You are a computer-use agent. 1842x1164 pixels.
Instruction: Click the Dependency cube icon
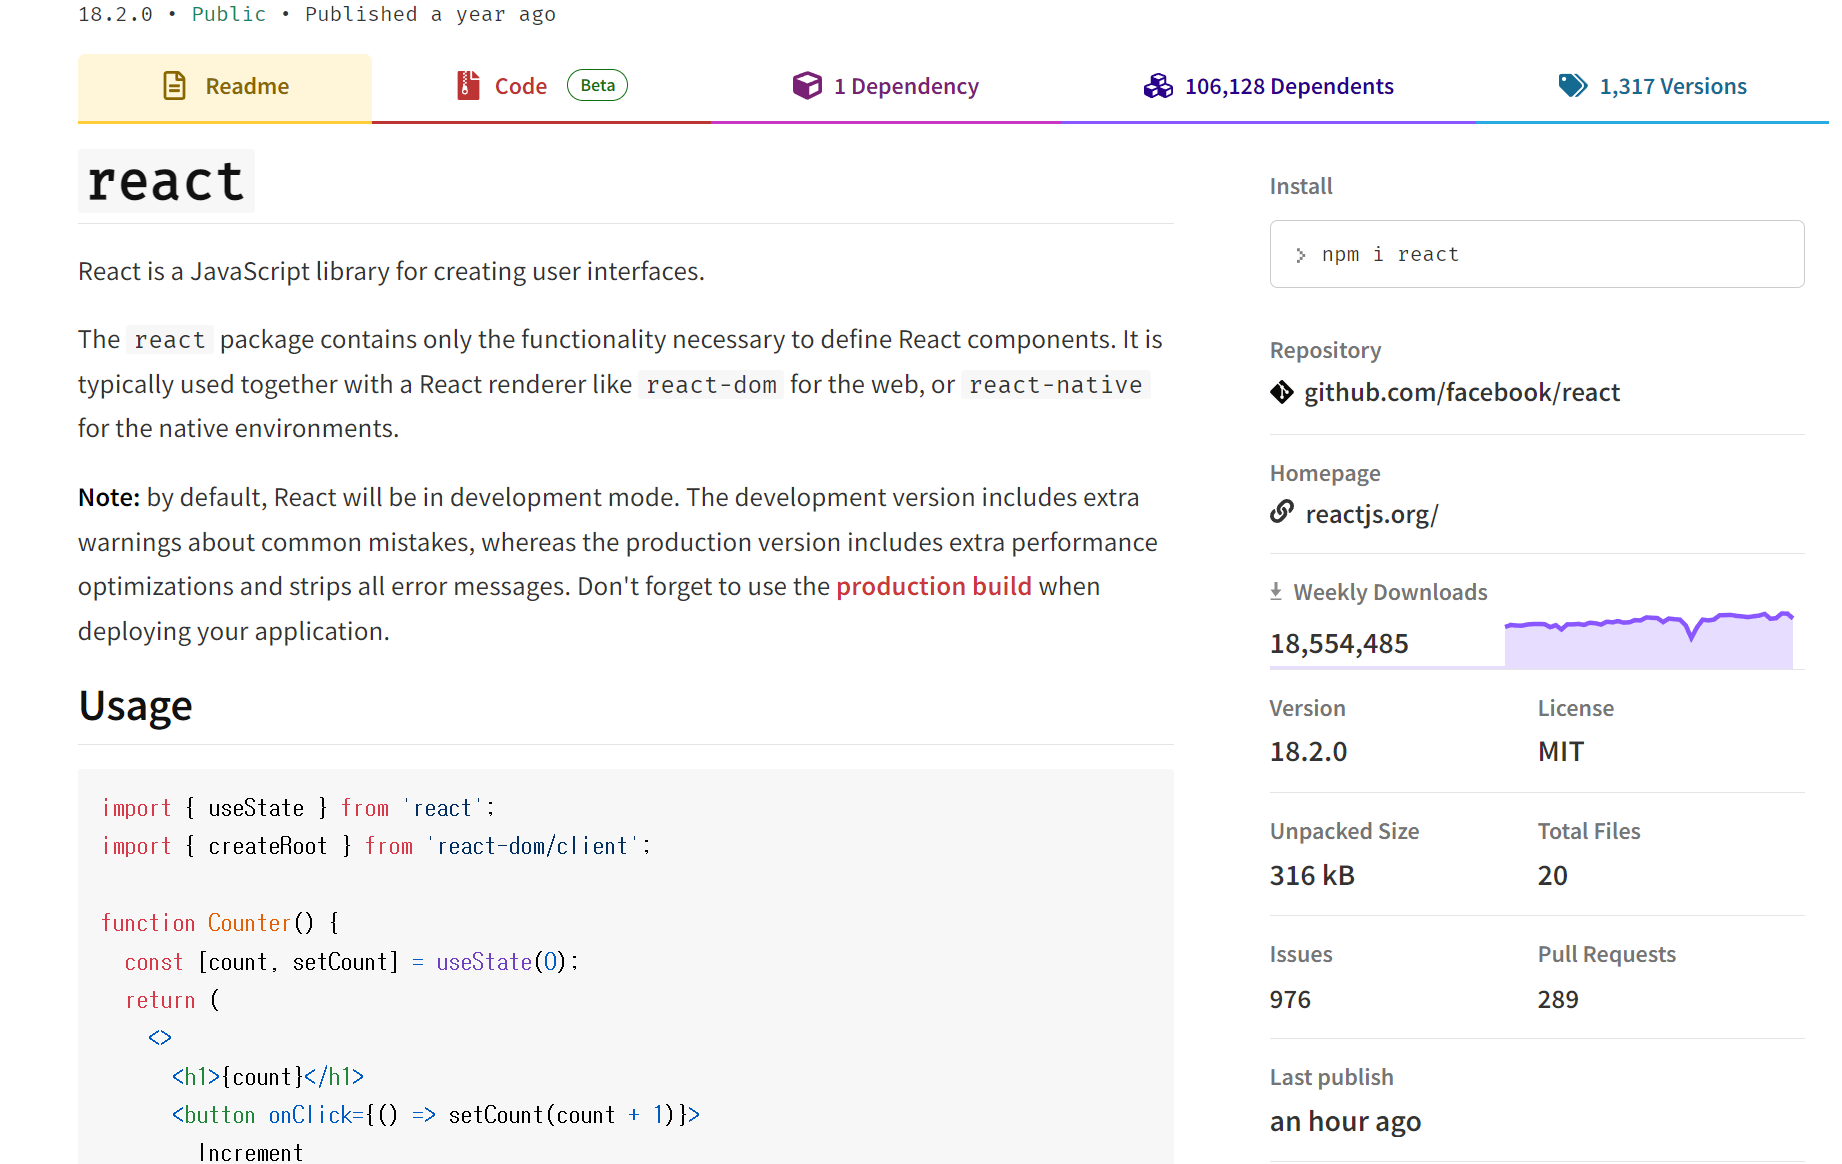click(807, 86)
